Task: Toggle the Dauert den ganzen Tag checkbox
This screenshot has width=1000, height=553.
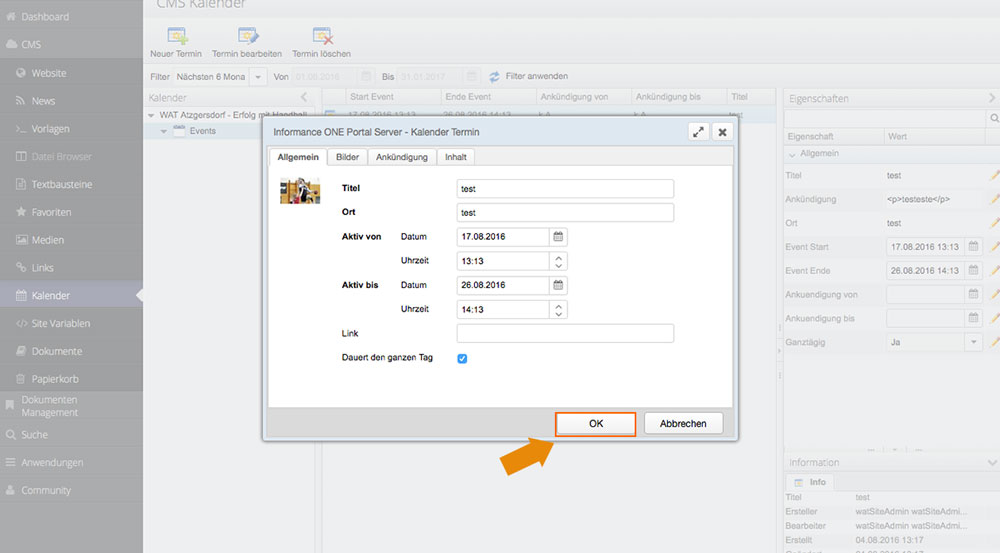Action: tap(462, 358)
